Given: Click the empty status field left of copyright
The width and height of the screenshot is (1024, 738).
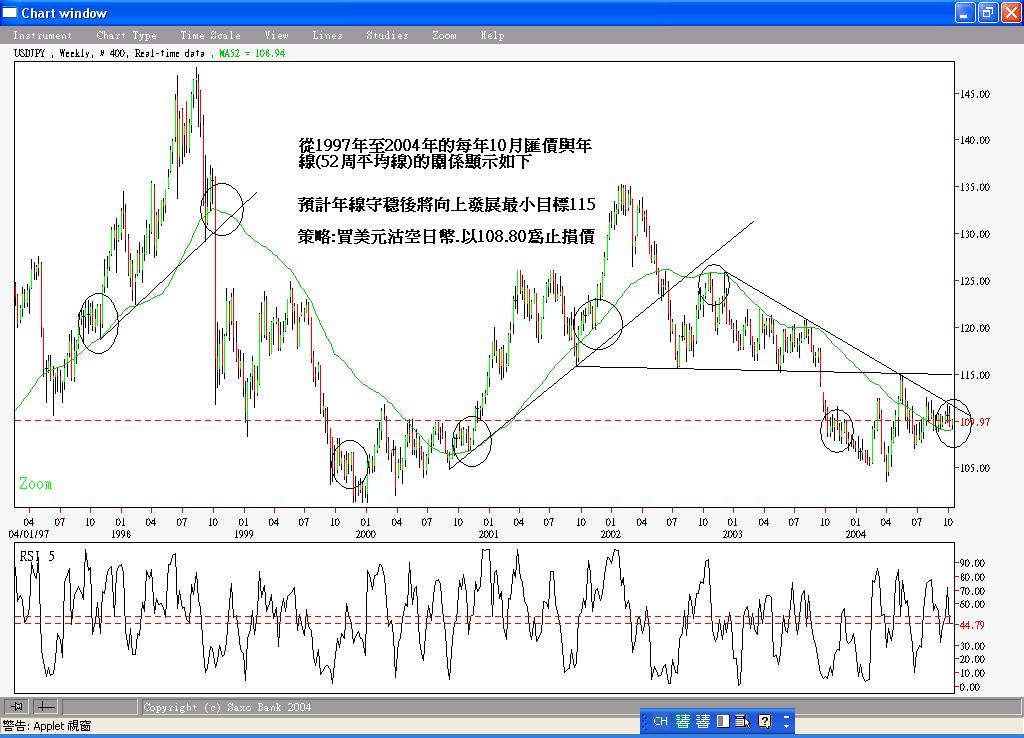Looking at the screenshot, I should [99, 706].
